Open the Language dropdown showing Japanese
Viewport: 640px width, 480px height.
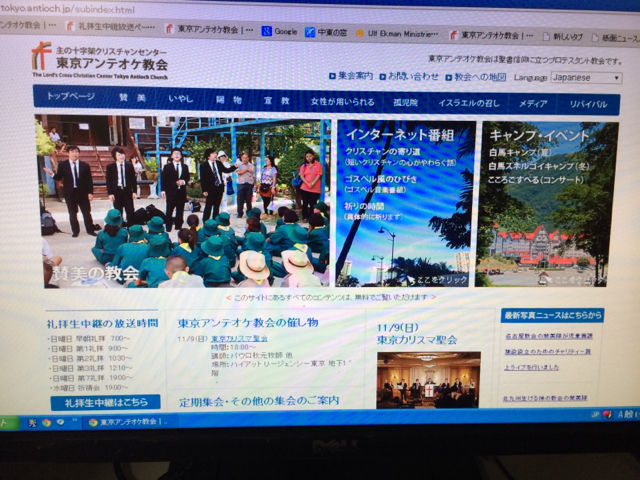tap(585, 77)
